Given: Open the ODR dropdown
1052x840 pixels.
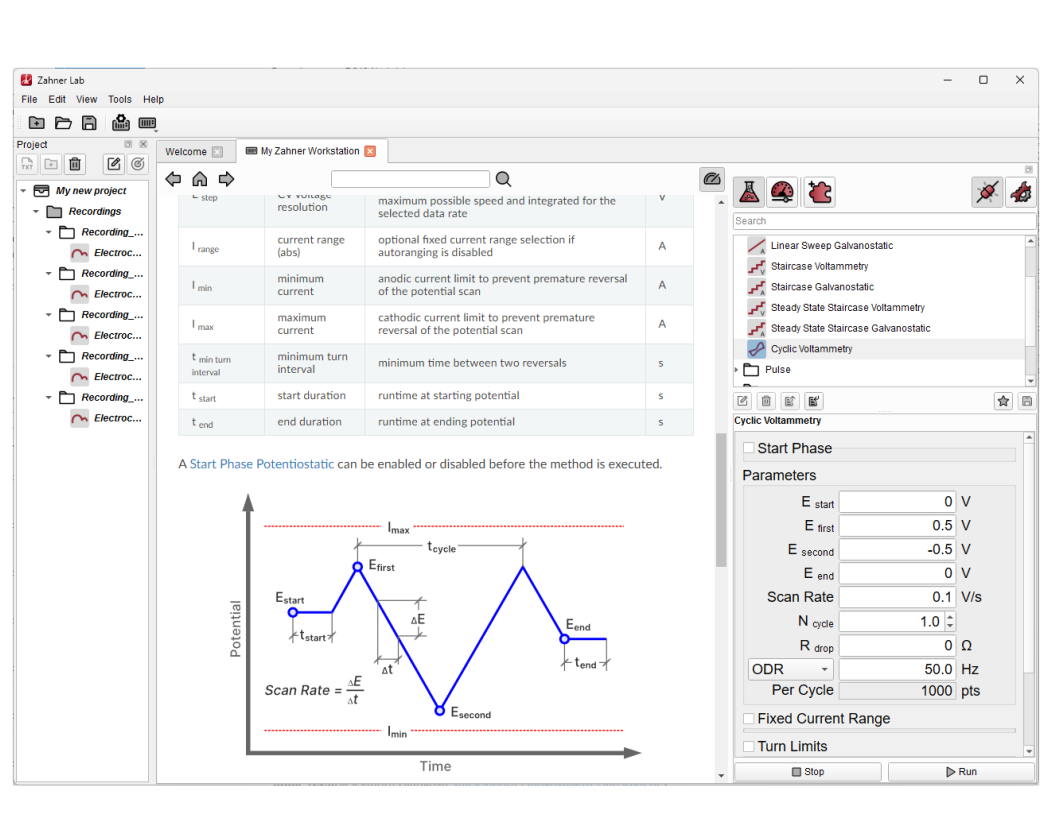Looking at the screenshot, I should pos(790,669).
